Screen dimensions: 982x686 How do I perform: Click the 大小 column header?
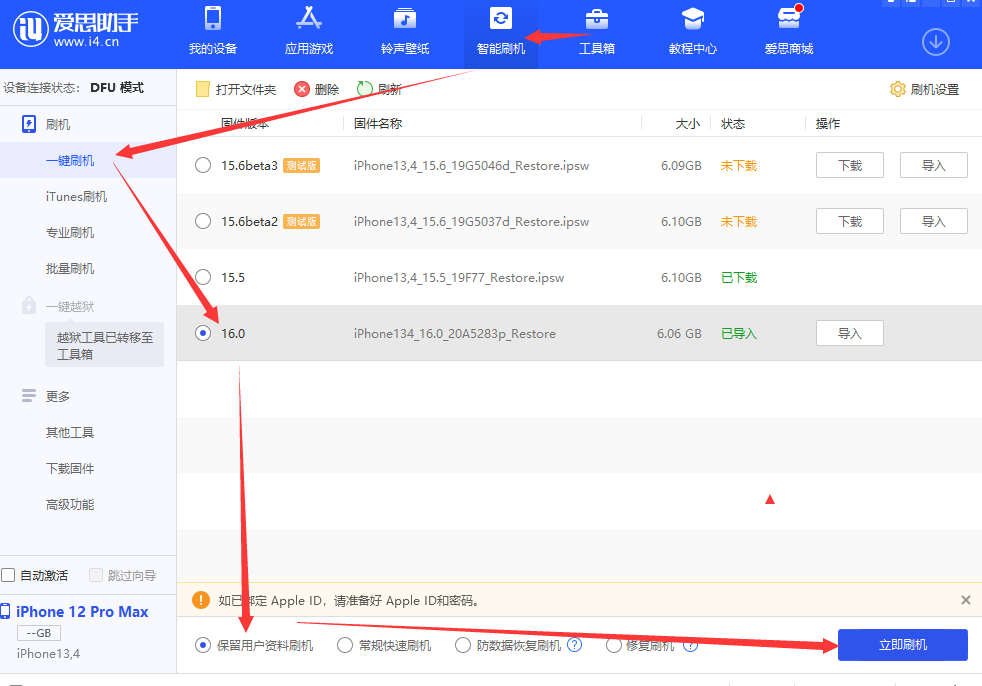point(688,123)
